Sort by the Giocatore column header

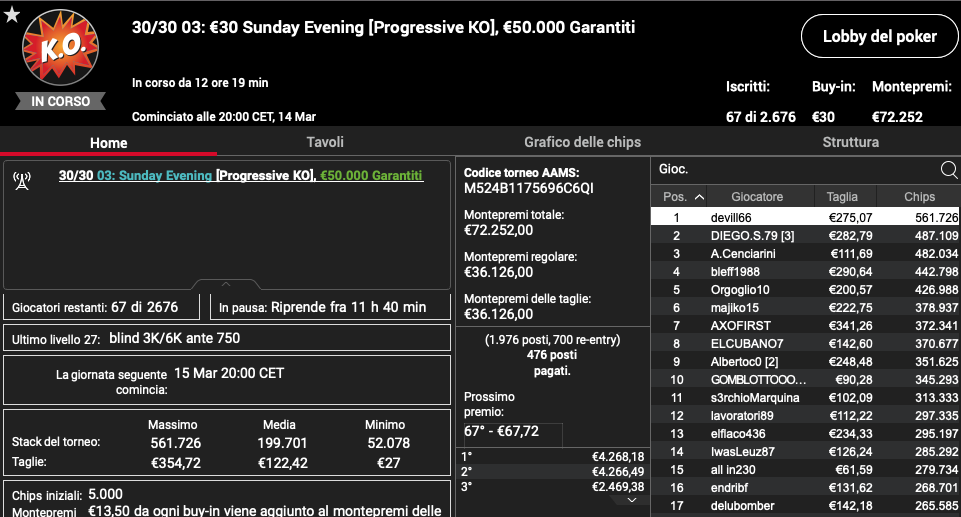pyautogui.click(x=757, y=197)
